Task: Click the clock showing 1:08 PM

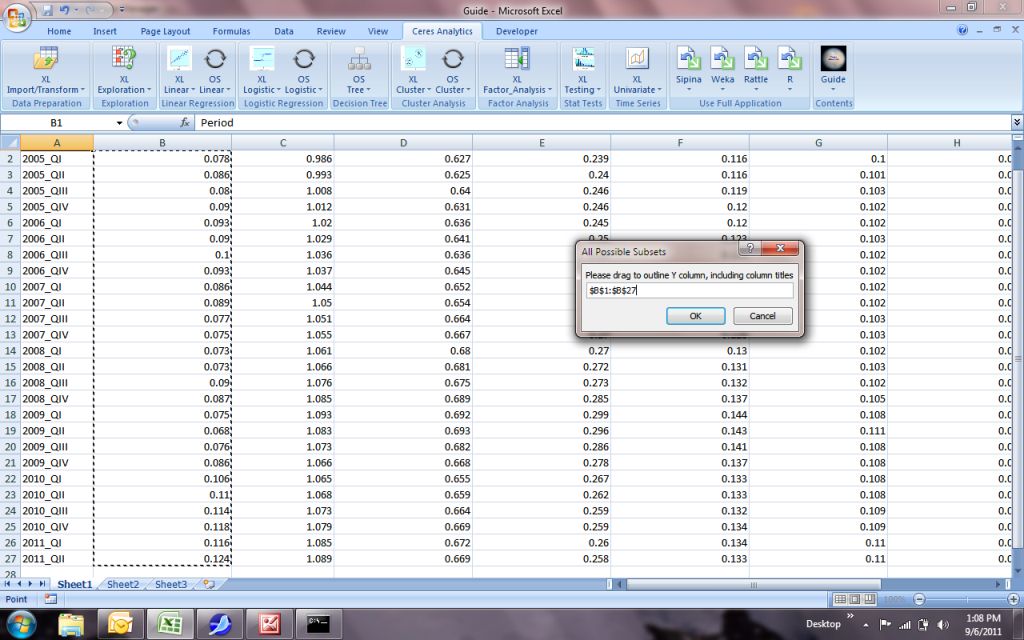Action: click(x=983, y=618)
